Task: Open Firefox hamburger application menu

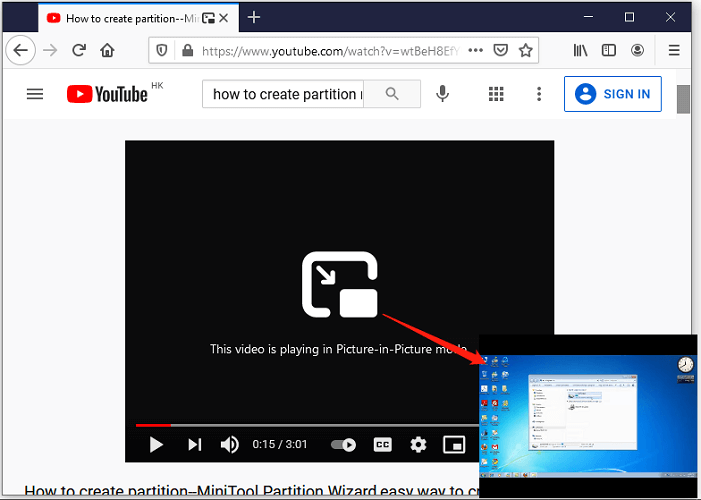Action: (x=674, y=50)
